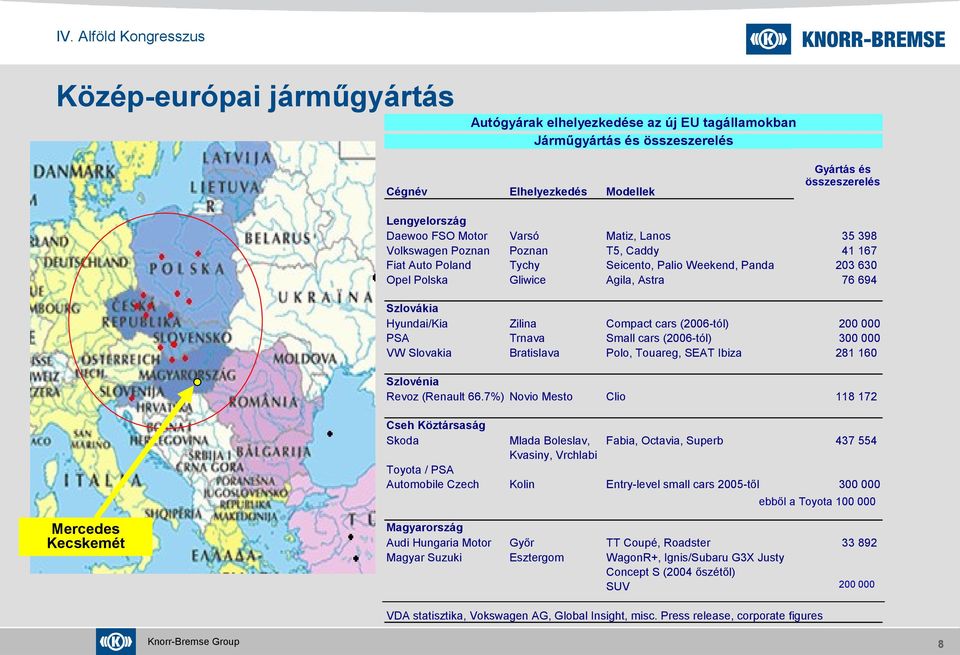Click the Modellek column header
The height and width of the screenshot is (655, 960).
click(630, 192)
